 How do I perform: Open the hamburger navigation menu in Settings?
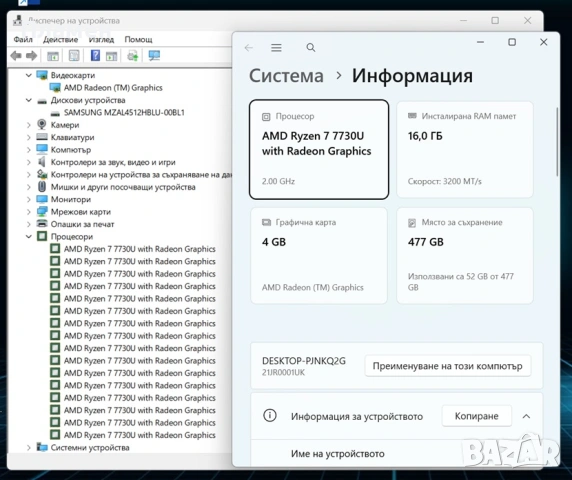[276, 48]
